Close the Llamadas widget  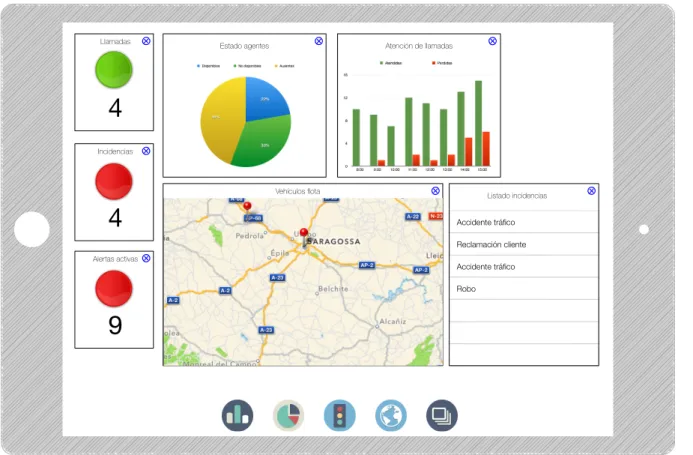(146, 41)
